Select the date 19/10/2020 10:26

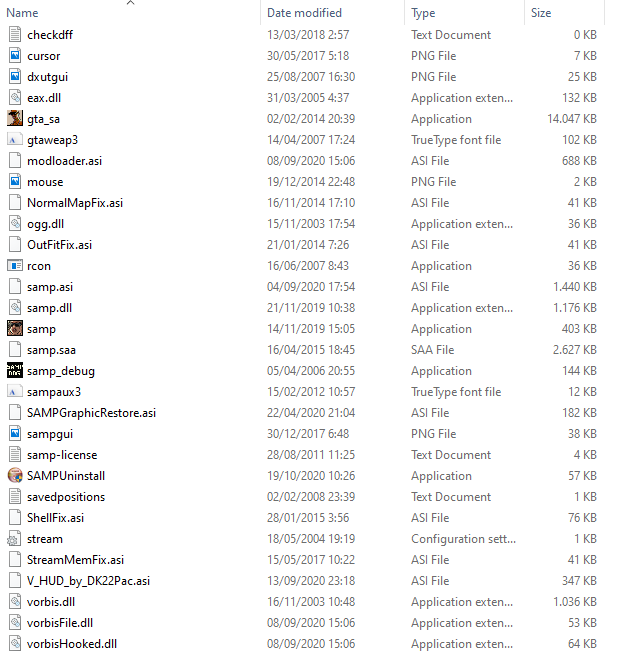tap(311, 476)
